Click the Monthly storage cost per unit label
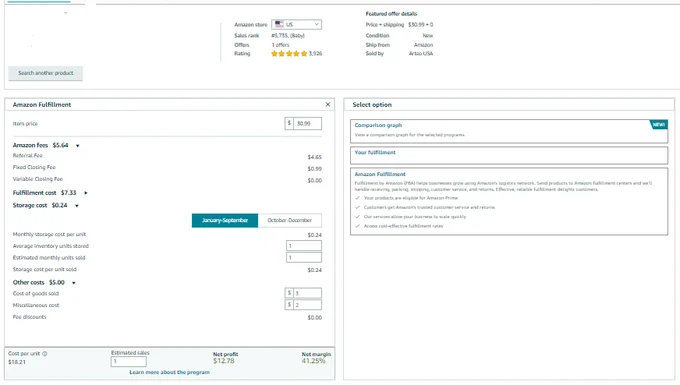This screenshot has width=680, height=385. coord(49,234)
